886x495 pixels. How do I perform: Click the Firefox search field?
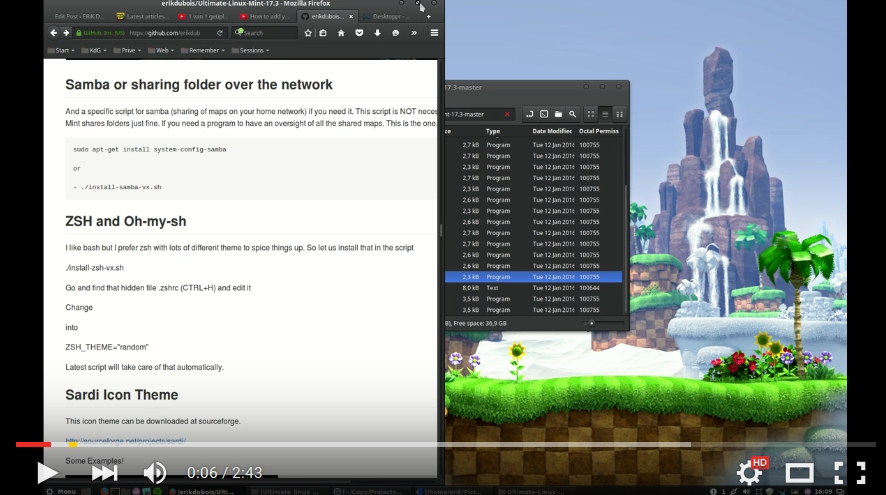(x=264, y=33)
